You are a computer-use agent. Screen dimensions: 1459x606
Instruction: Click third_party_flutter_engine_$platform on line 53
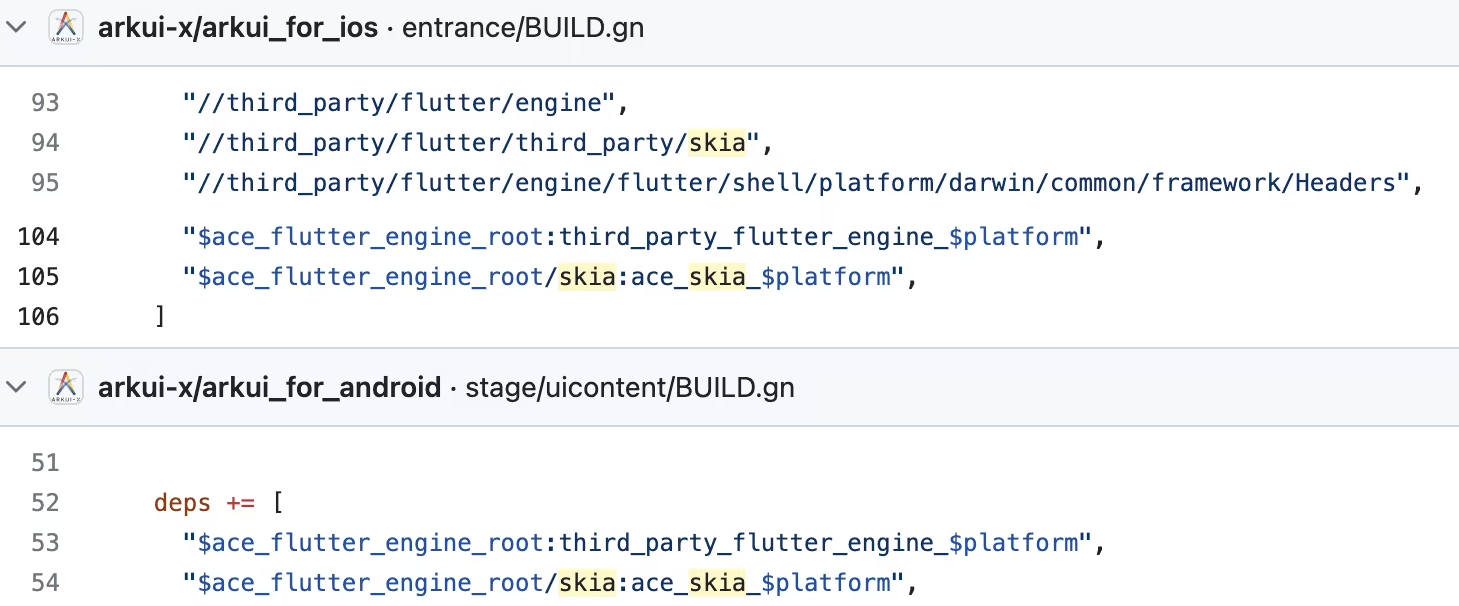click(x=820, y=543)
